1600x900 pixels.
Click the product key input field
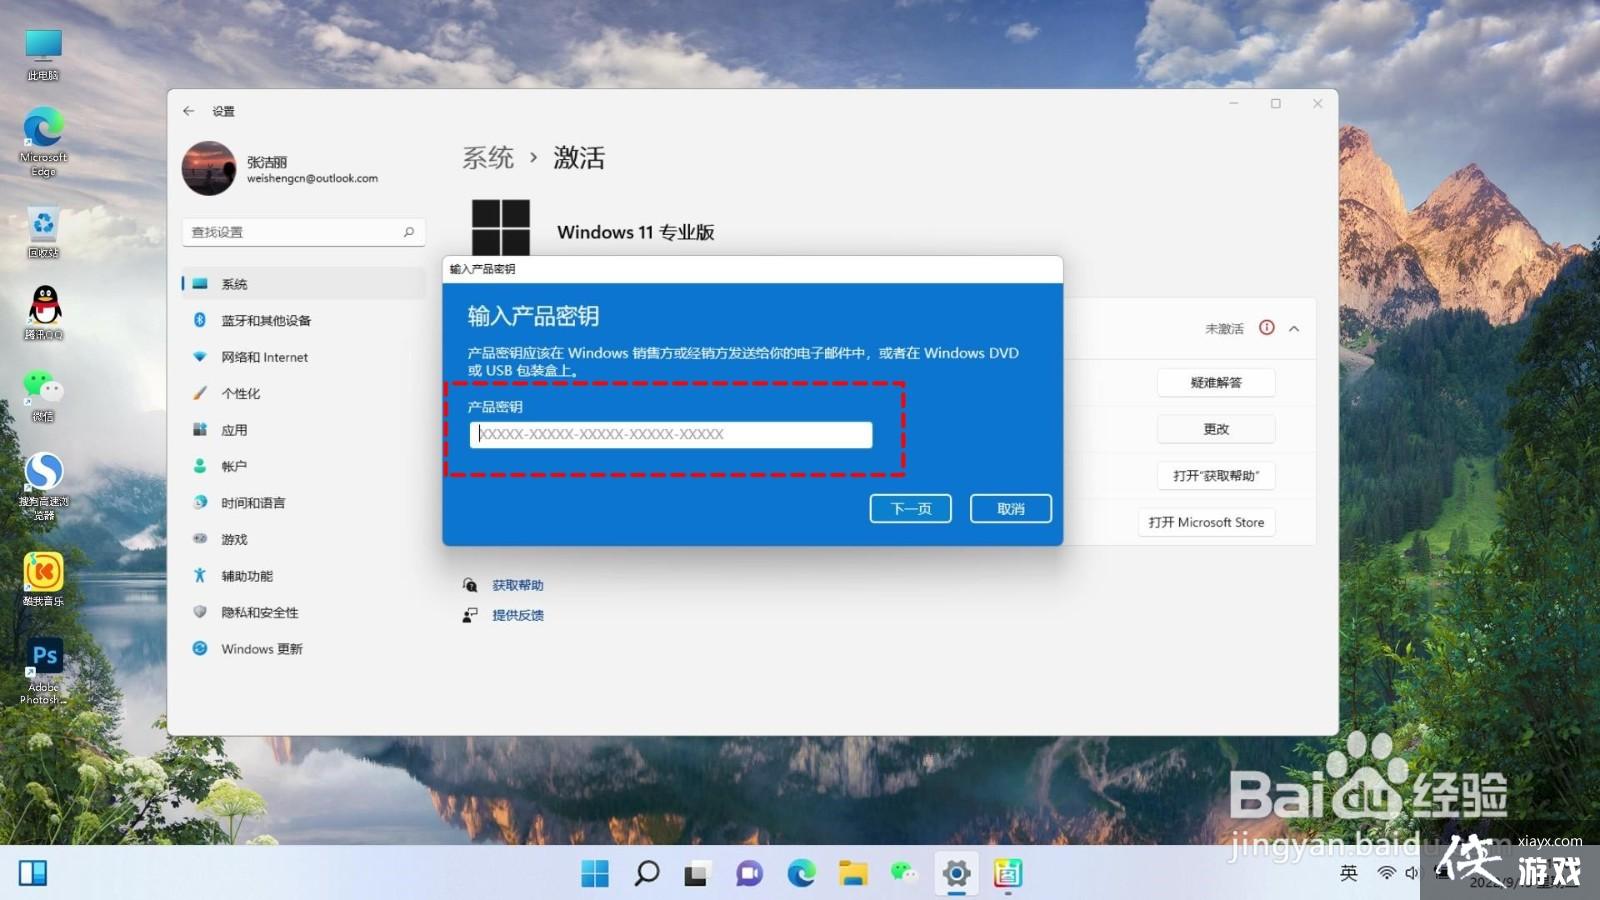(671, 434)
